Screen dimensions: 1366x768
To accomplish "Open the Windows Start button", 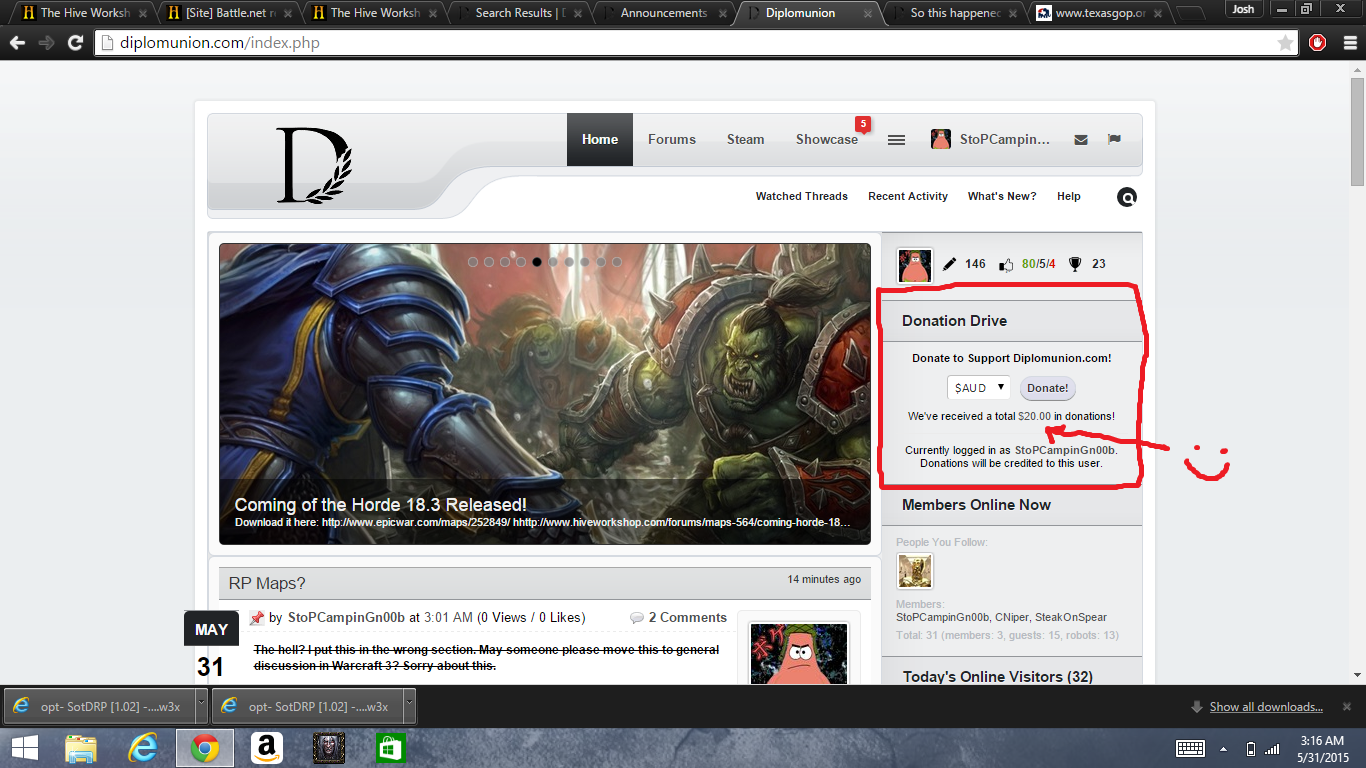I will click(24, 748).
